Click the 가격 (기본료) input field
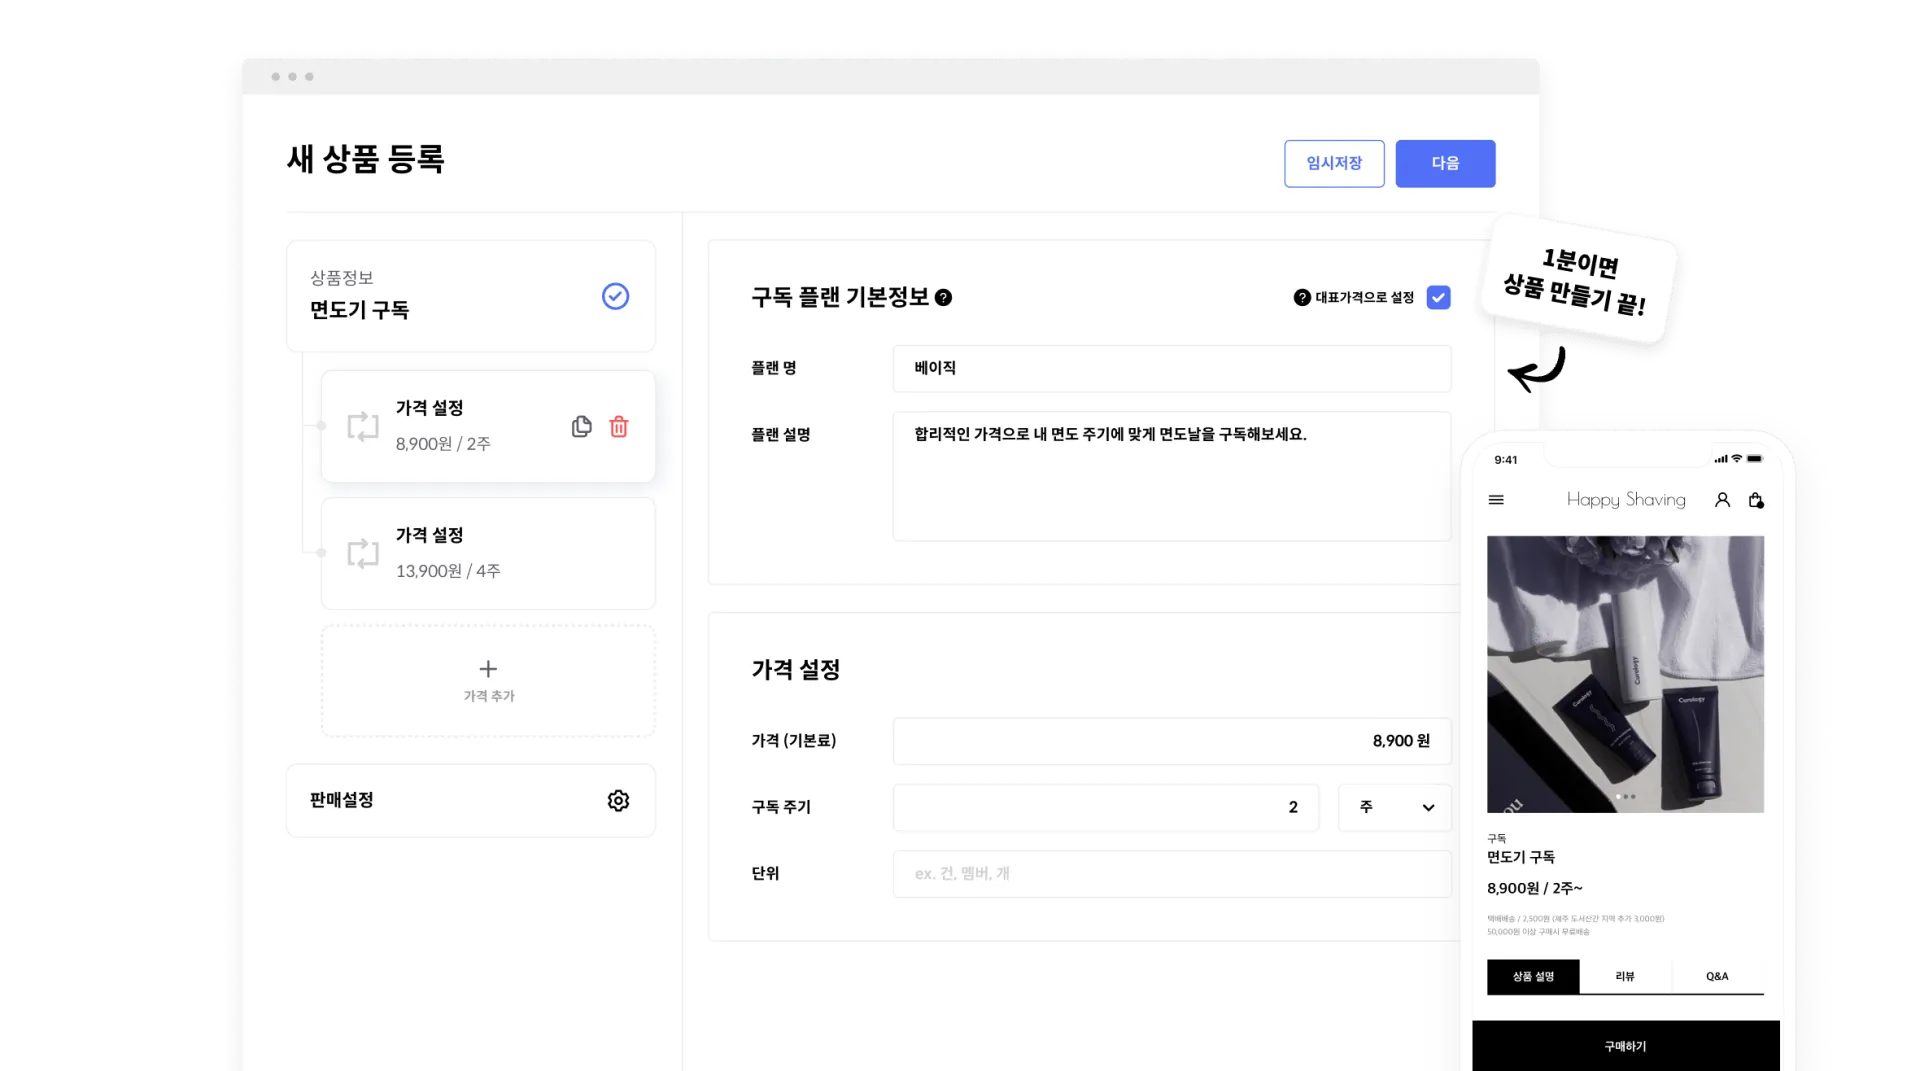The height and width of the screenshot is (1071, 1920). [1171, 741]
